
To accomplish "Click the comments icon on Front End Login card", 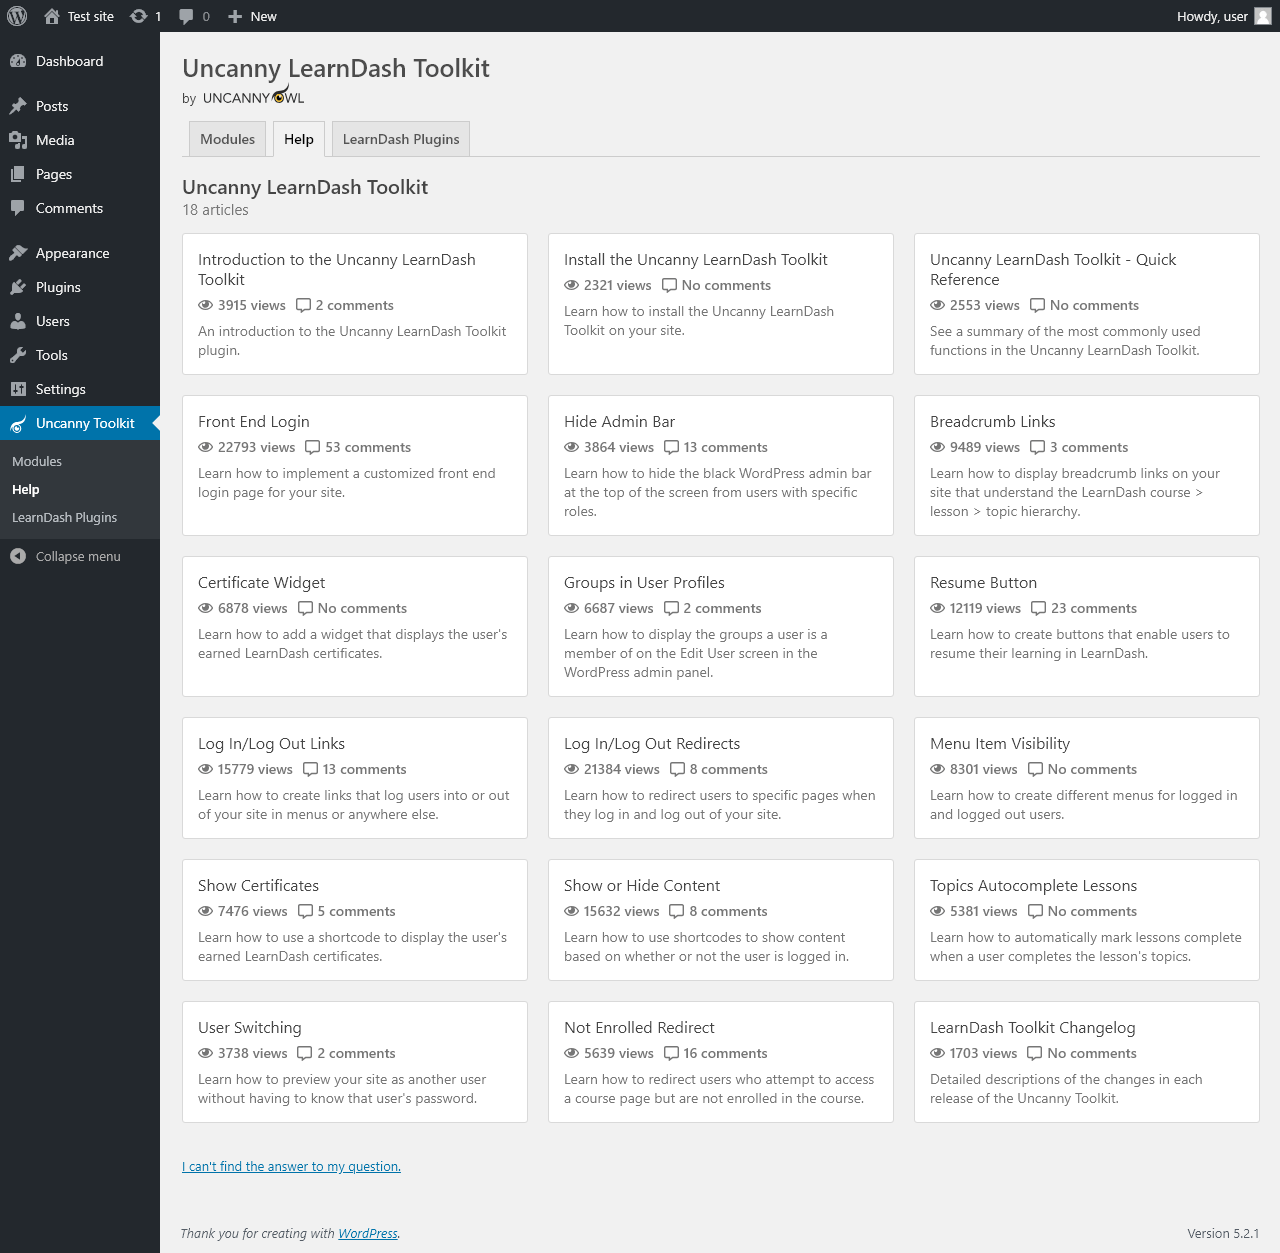I will [313, 447].
